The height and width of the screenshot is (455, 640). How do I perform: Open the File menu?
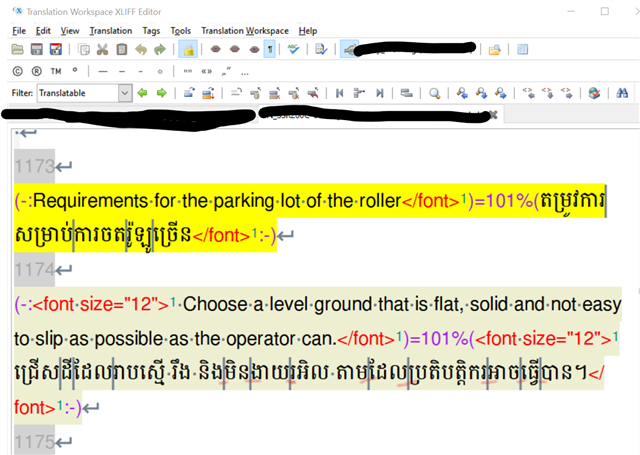pyautogui.click(x=19, y=31)
